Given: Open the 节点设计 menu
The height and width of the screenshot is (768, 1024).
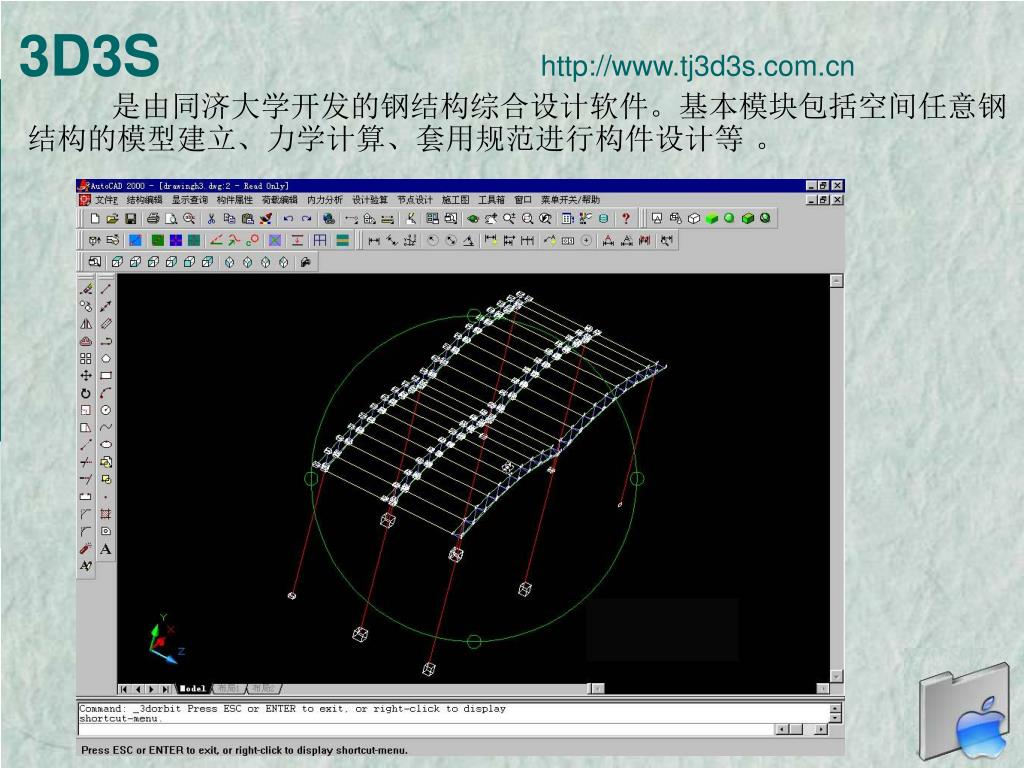Looking at the screenshot, I should point(415,200).
